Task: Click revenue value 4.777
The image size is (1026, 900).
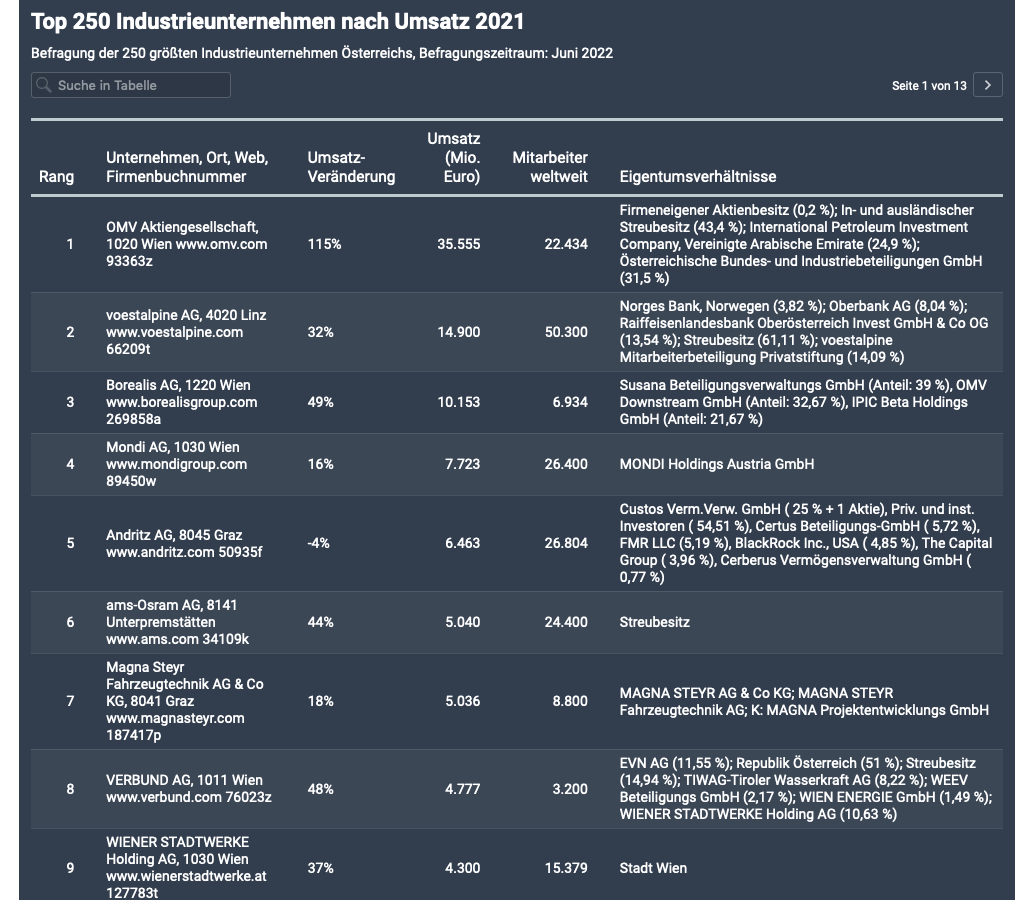Action: pos(463,789)
